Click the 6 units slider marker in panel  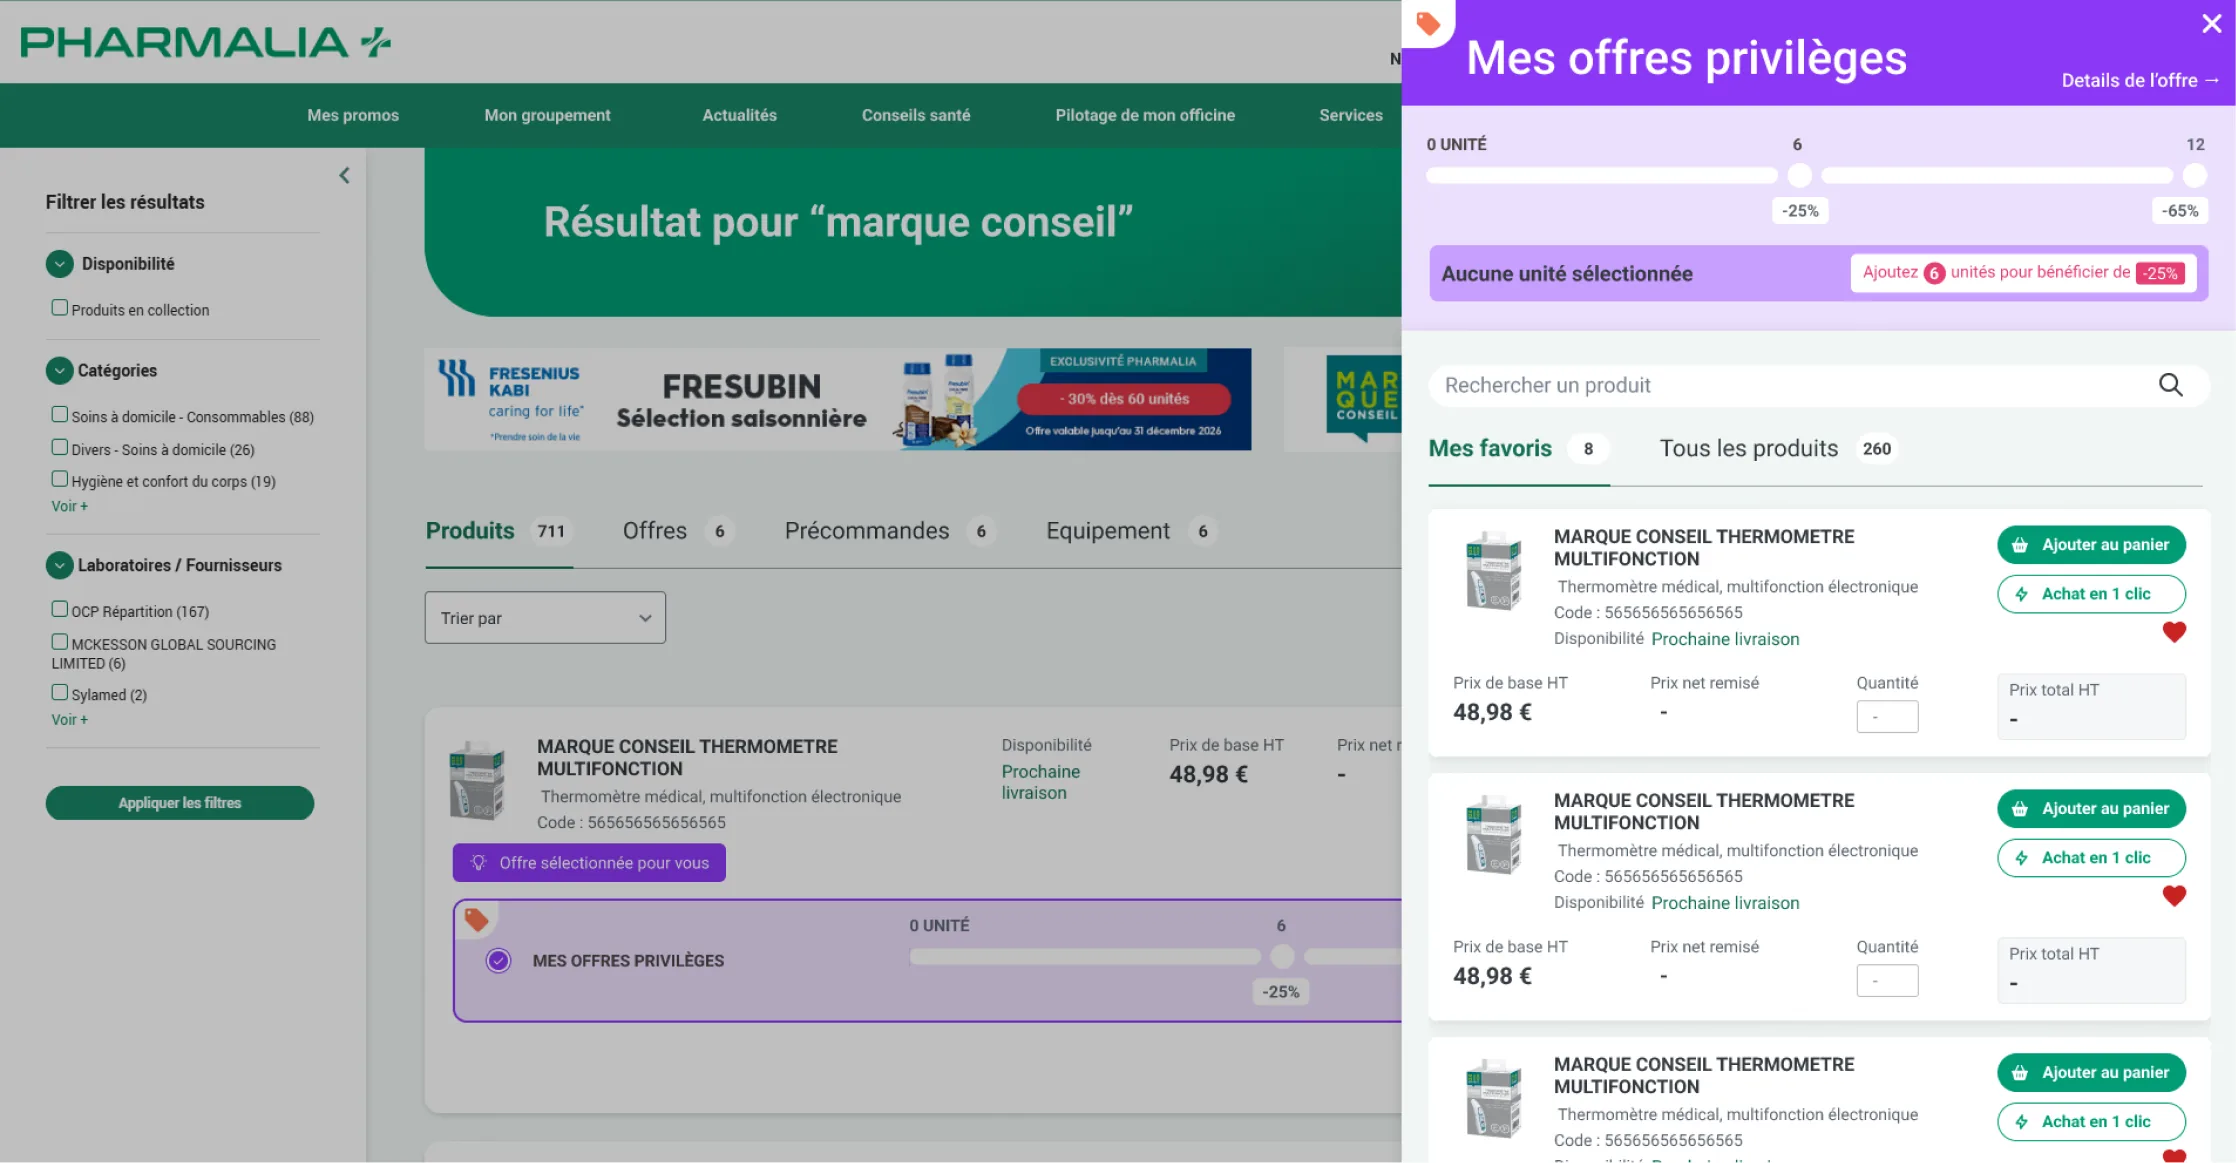1799,176
